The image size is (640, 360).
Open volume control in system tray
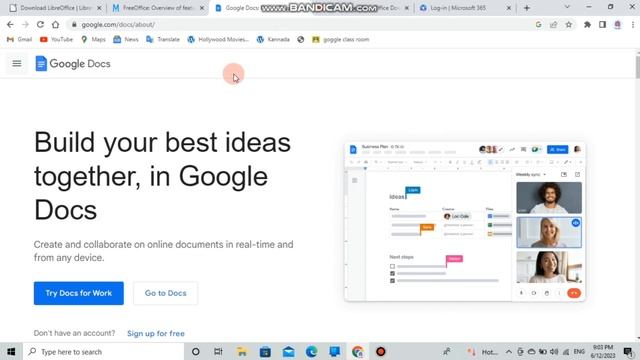coord(554,351)
